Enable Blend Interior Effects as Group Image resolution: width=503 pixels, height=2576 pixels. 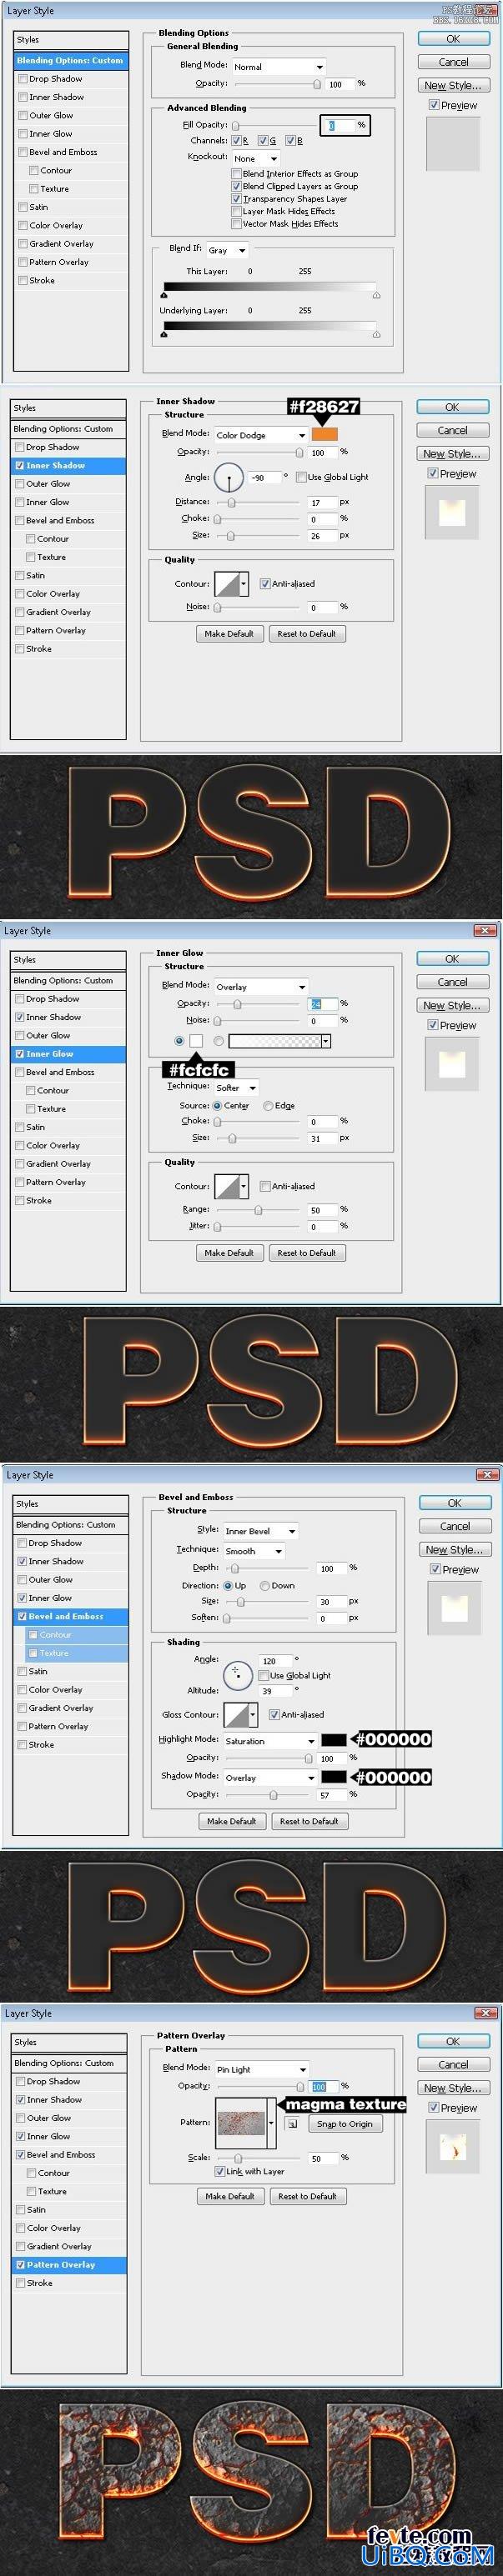(x=236, y=173)
